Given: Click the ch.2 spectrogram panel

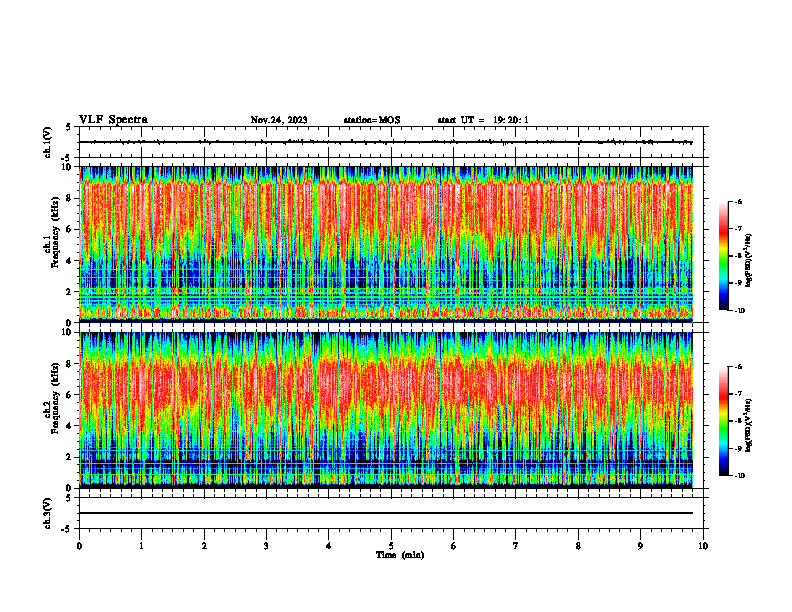Looking at the screenshot, I should [x=386, y=410].
